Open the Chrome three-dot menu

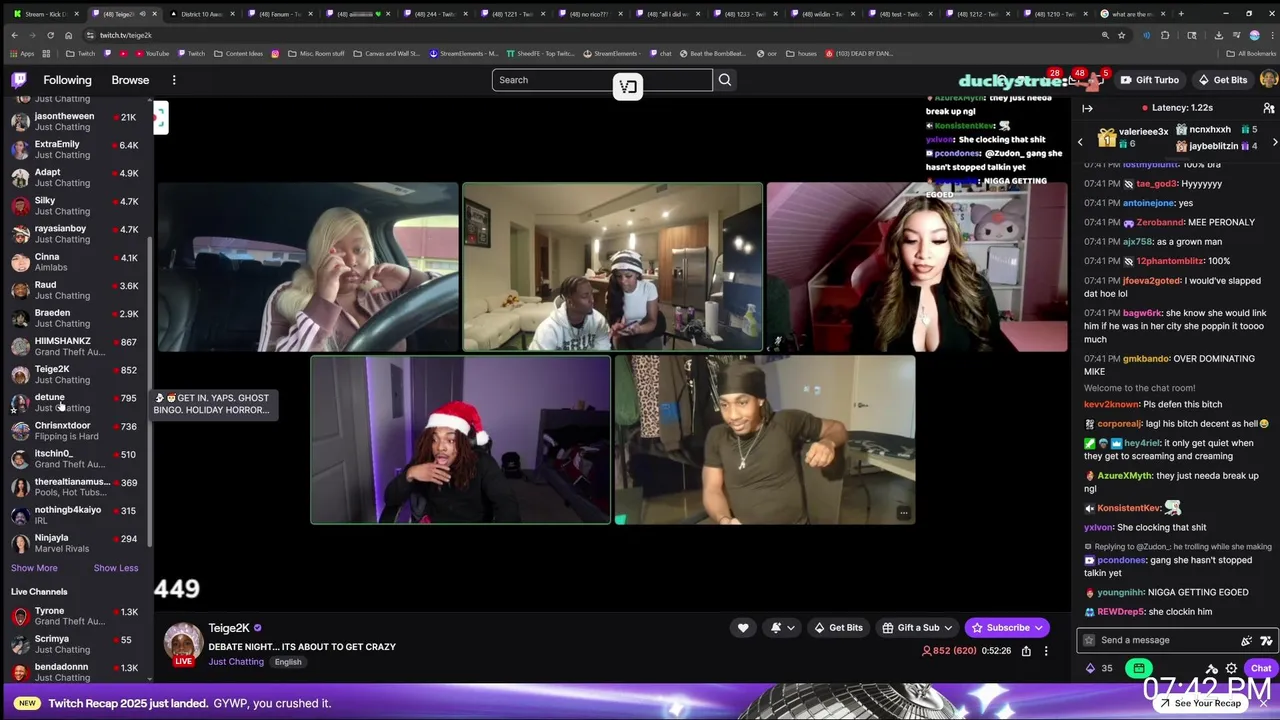coord(1270,35)
